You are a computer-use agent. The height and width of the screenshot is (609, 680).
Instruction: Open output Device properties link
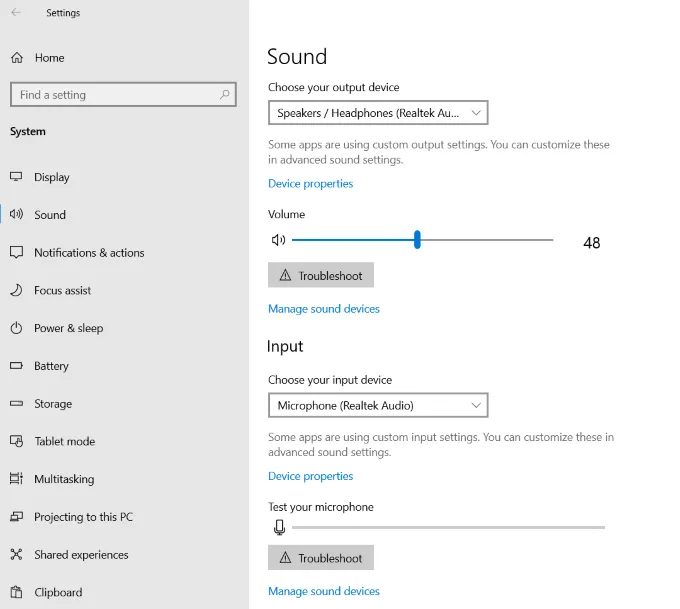tap(310, 184)
